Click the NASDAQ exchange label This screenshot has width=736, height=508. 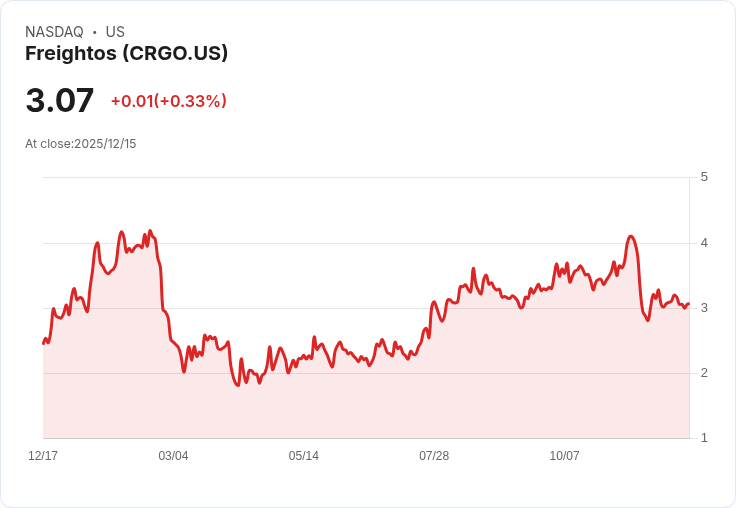[54, 32]
